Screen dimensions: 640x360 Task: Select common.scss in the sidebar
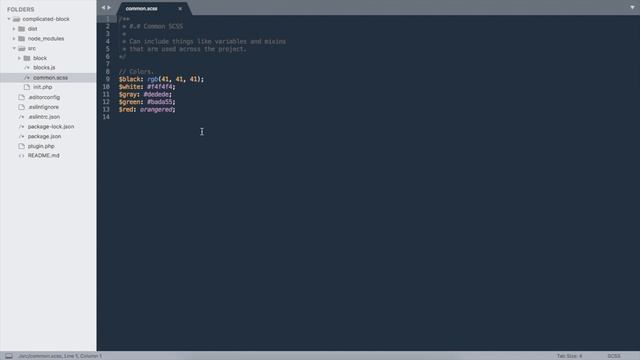click(x=51, y=77)
